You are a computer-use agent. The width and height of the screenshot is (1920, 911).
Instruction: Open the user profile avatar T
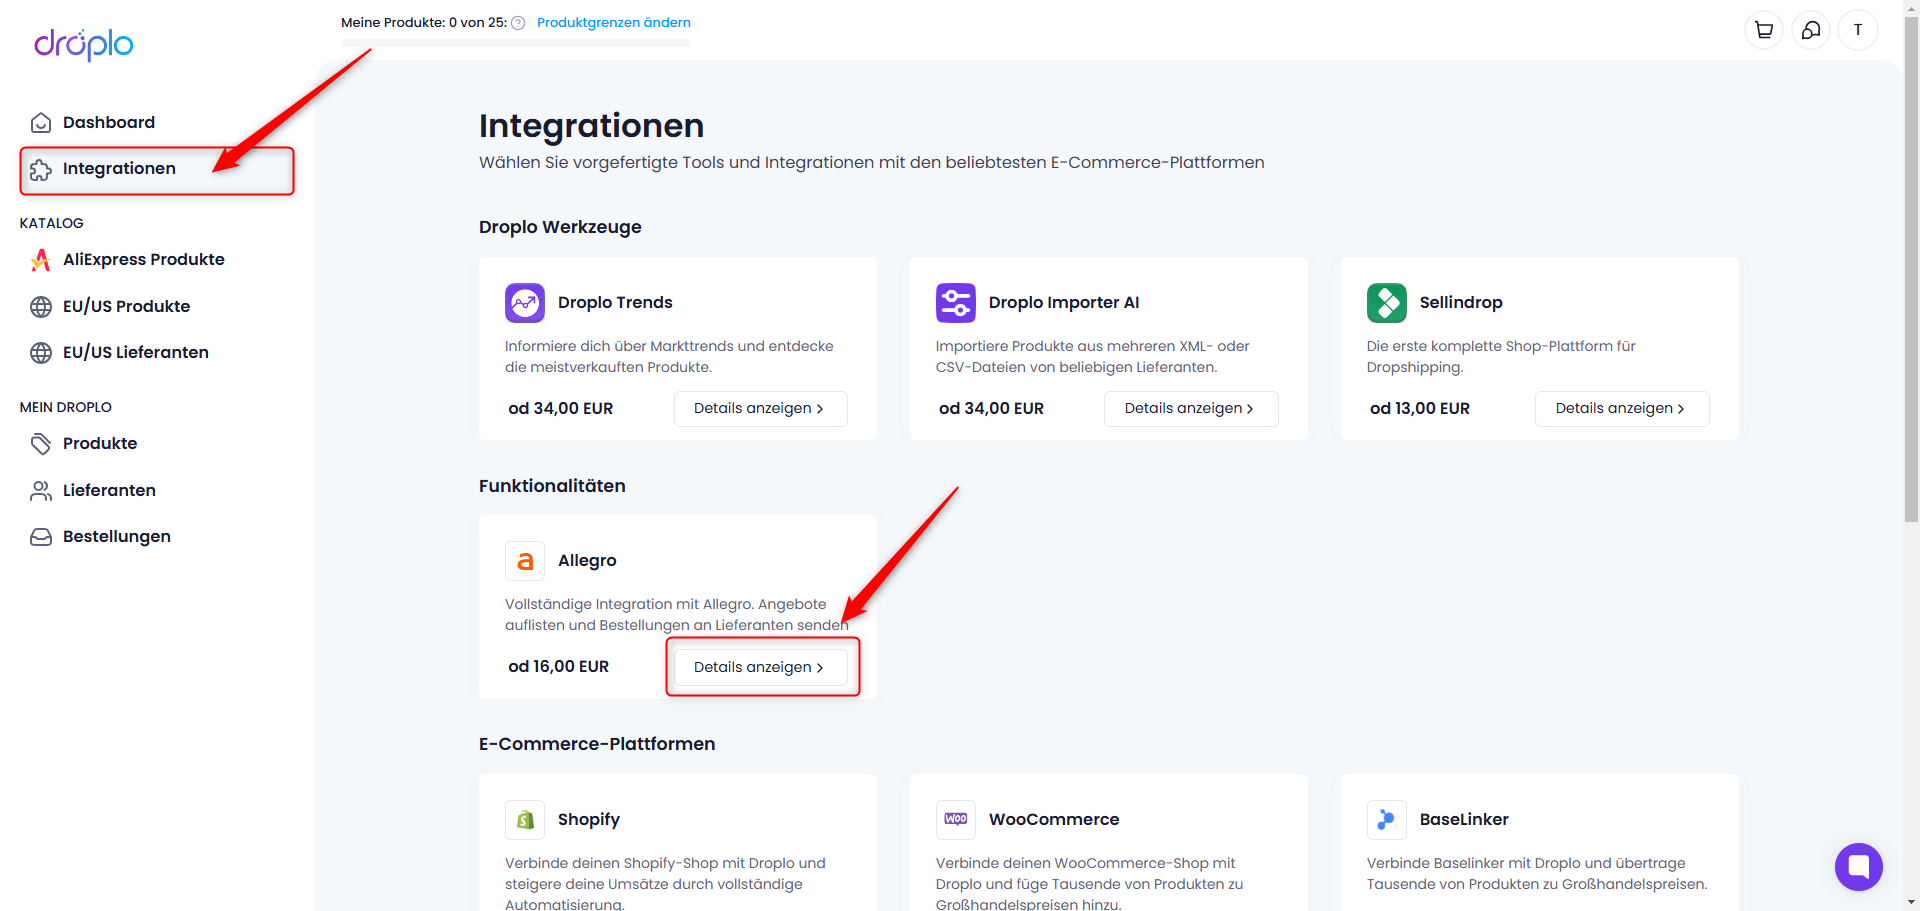1858,30
